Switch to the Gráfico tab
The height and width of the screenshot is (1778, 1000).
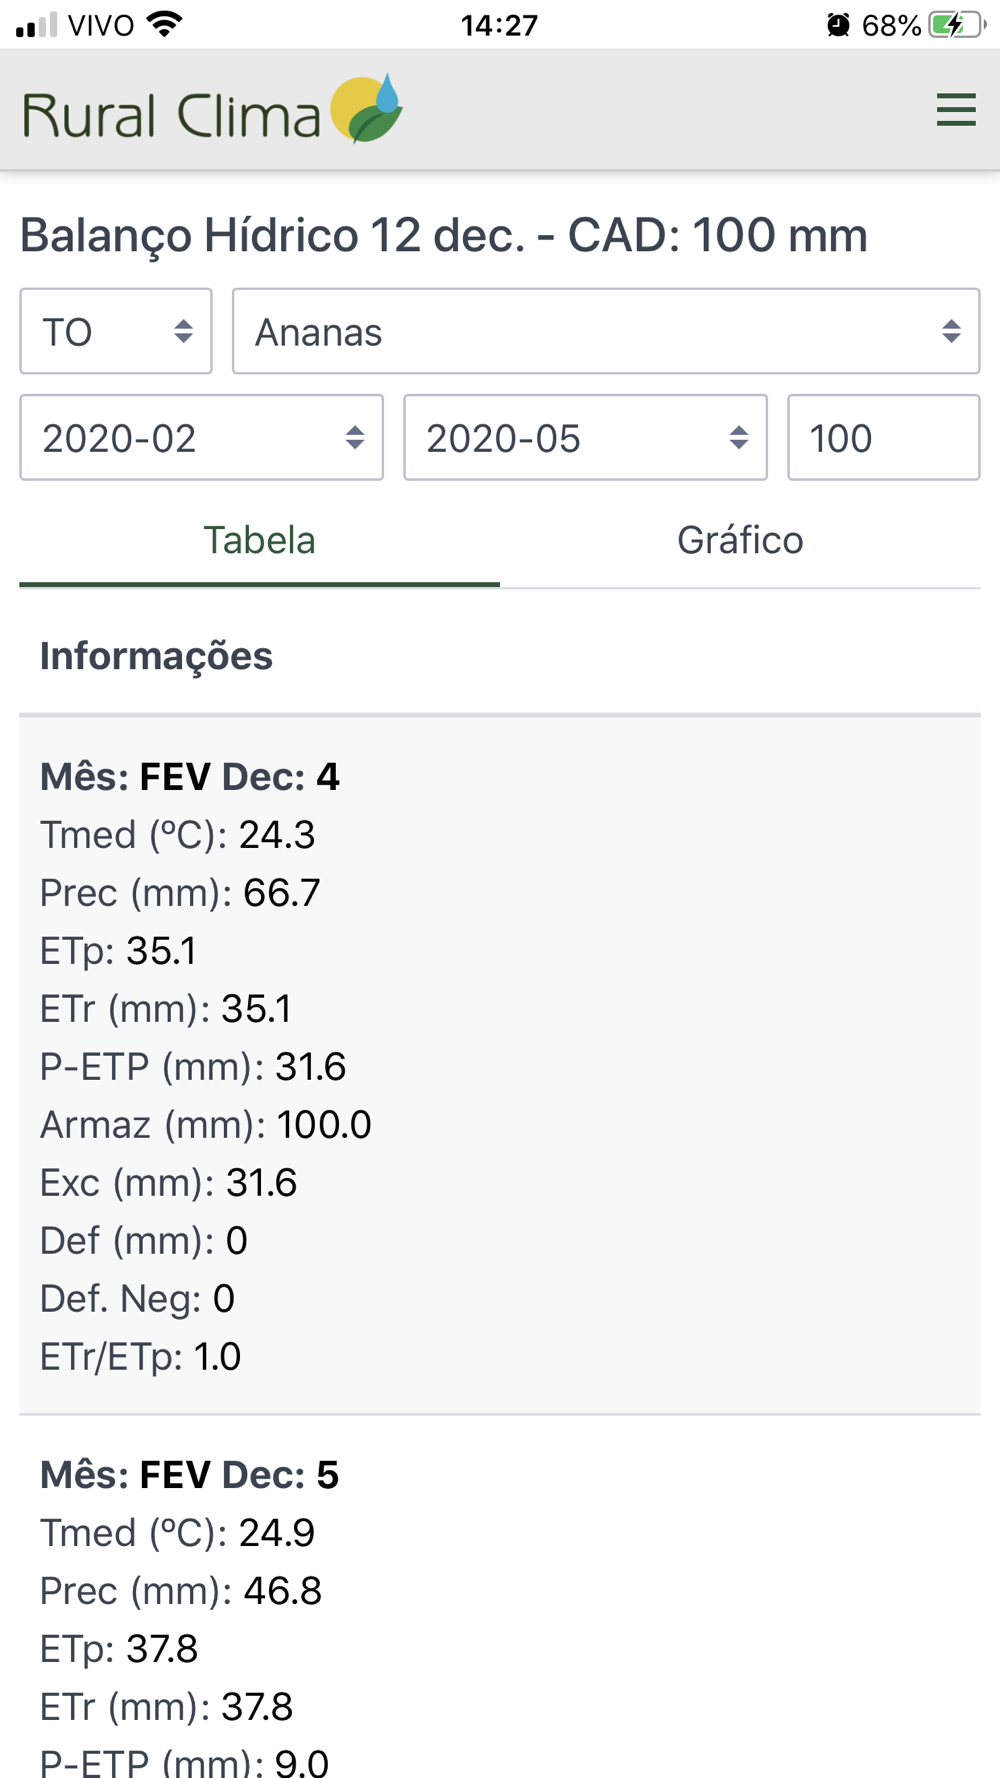coord(740,540)
